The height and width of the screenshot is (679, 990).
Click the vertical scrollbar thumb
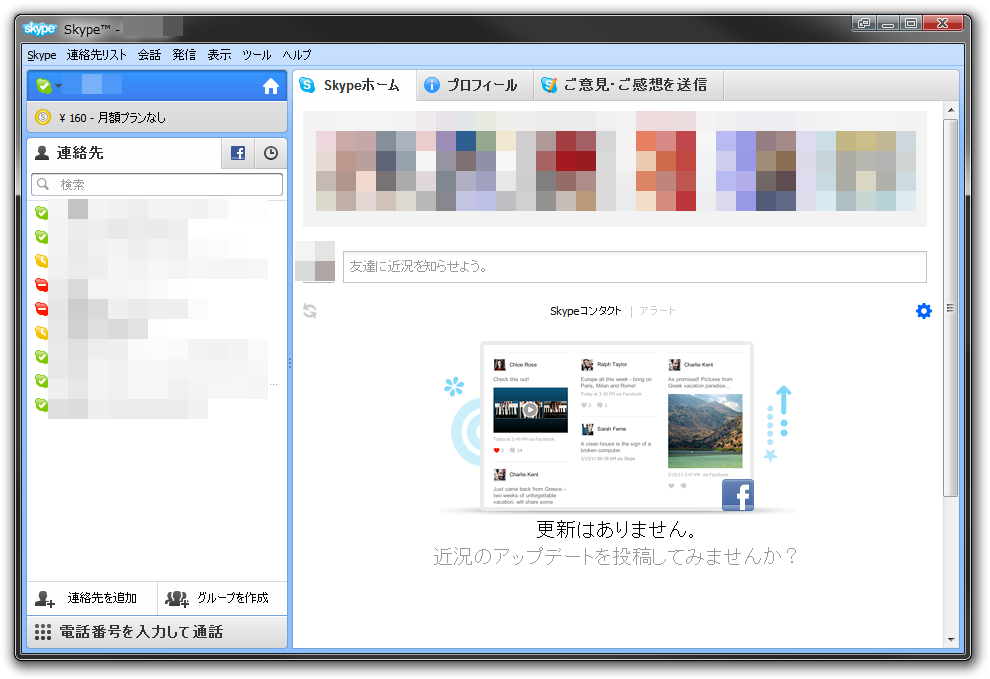click(951, 308)
